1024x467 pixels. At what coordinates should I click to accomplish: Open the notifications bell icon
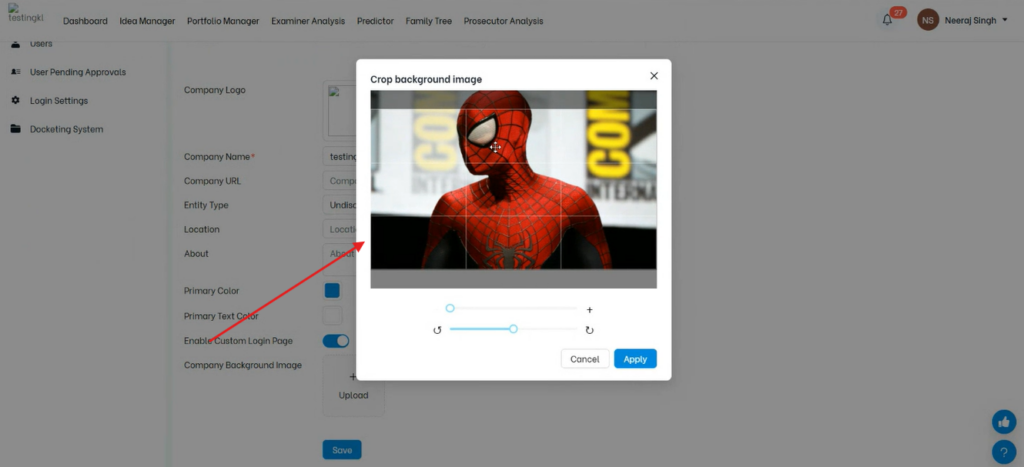coord(887,20)
